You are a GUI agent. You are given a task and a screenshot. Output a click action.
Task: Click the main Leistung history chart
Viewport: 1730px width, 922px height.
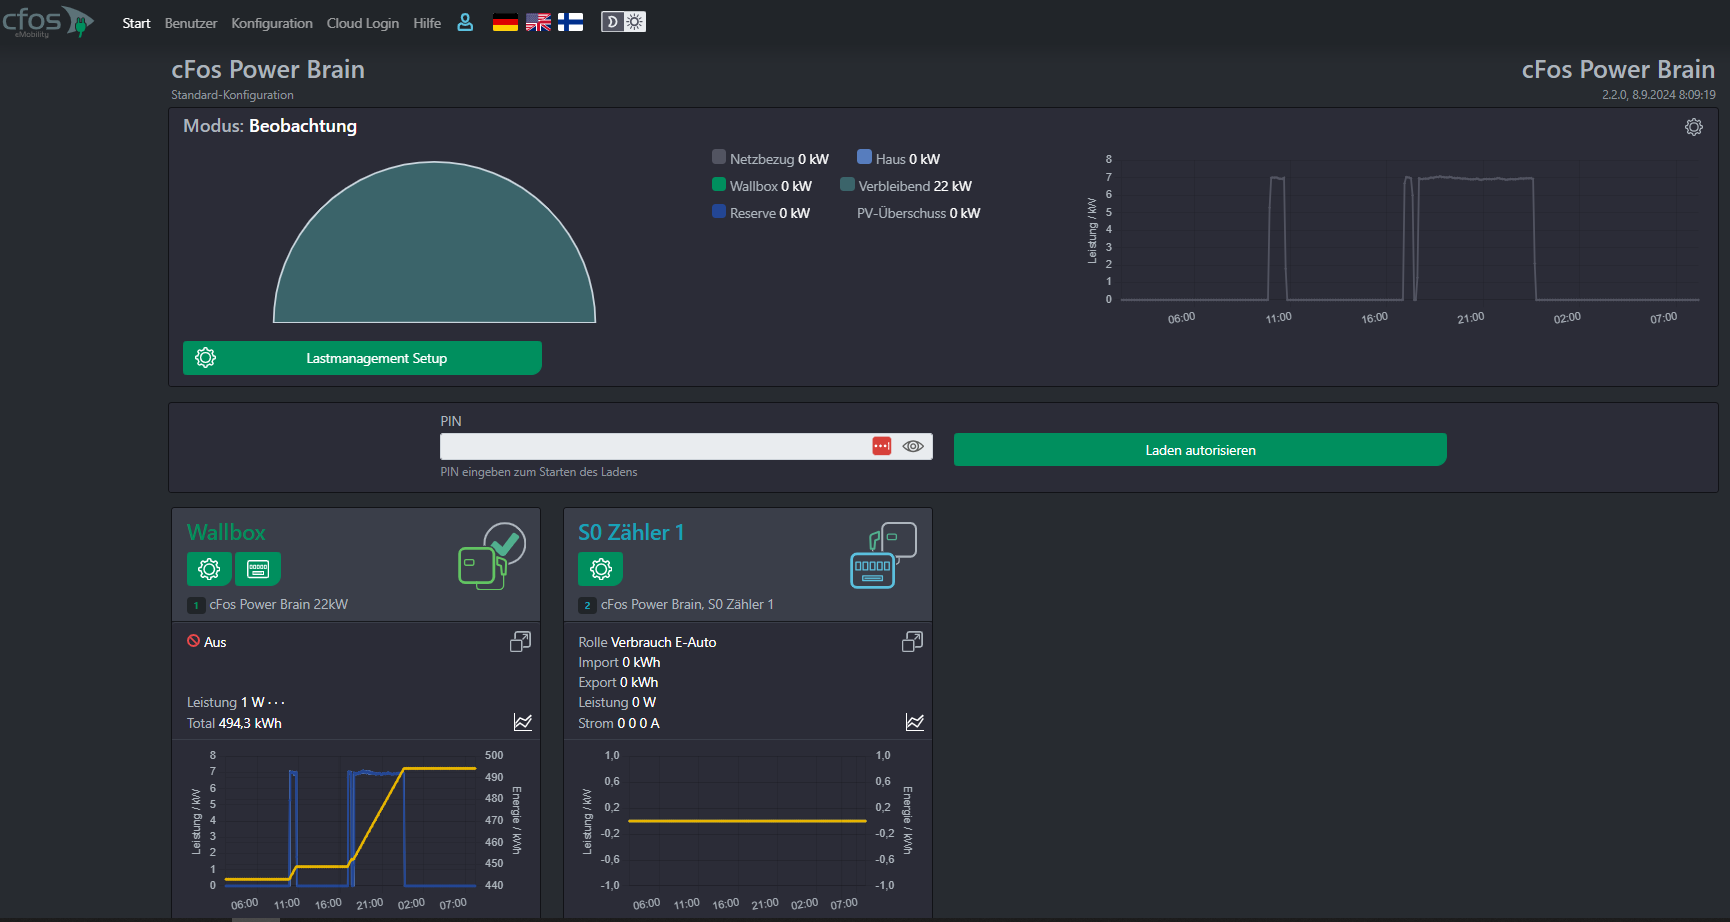(1395, 238)
